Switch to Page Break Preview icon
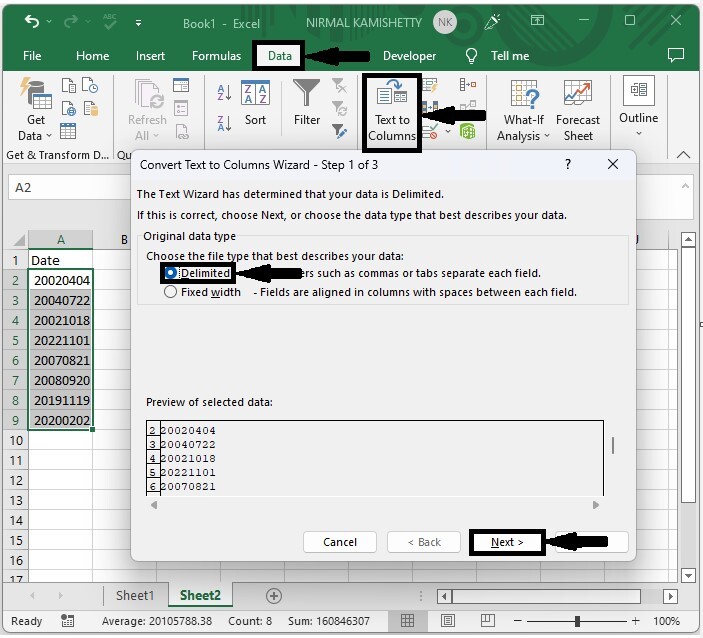The image size is (703, 638). [487, 621]
